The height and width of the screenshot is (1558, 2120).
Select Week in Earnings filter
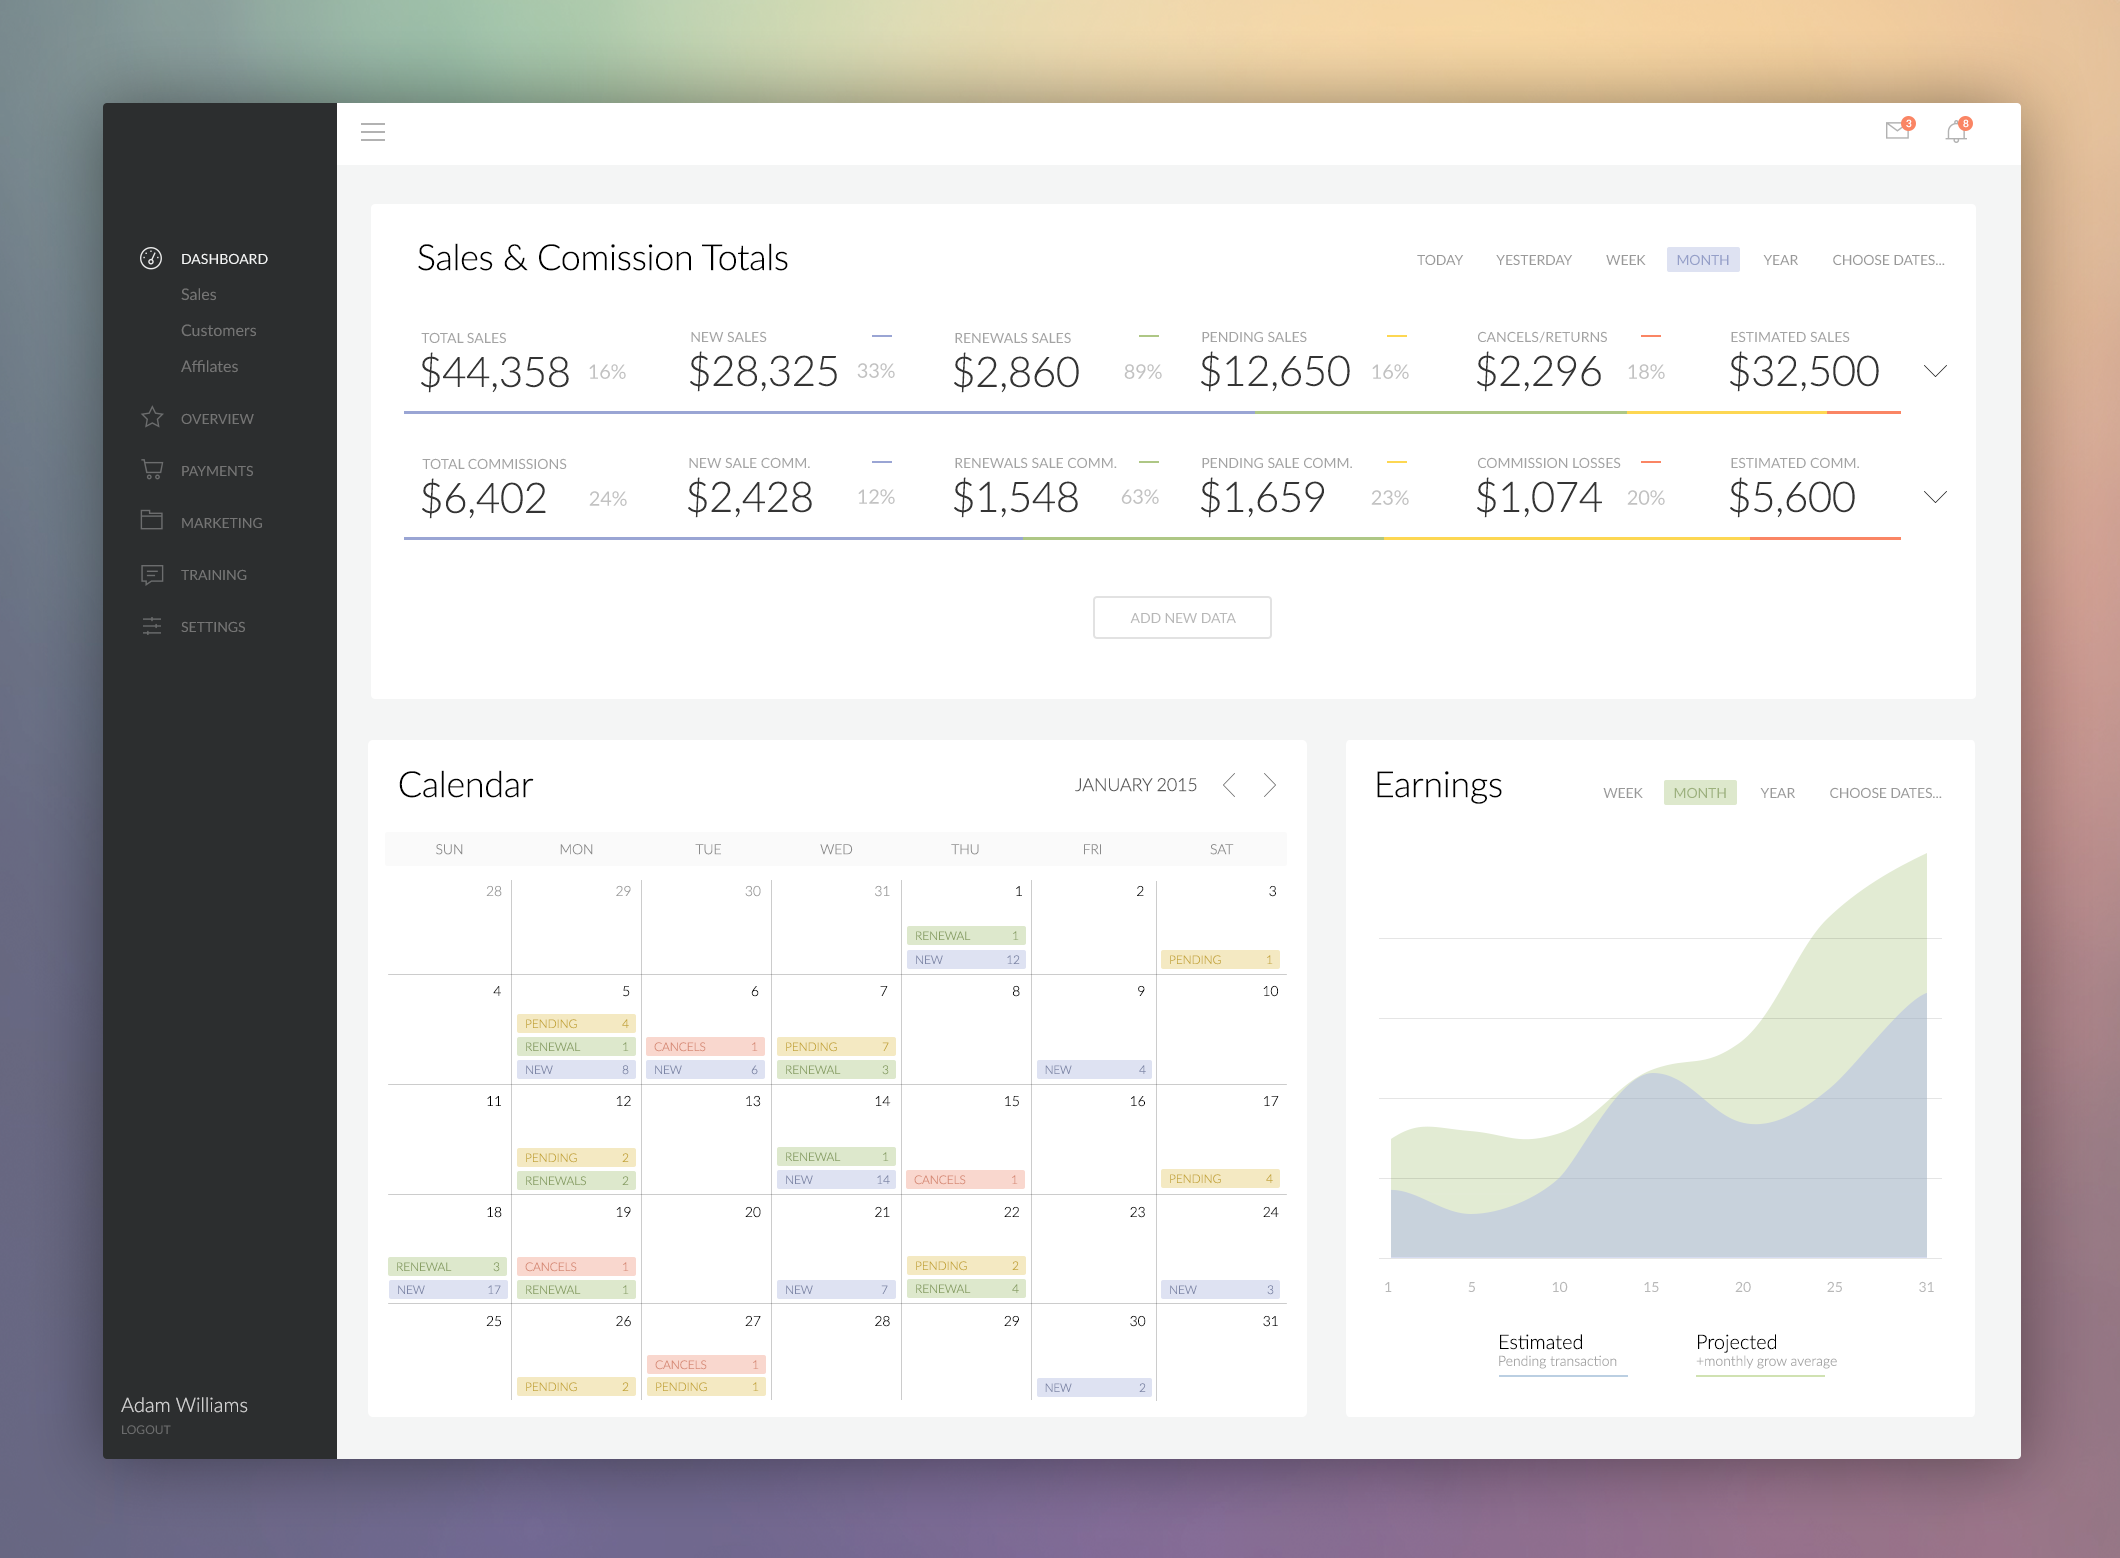(x=1622, y=793)
